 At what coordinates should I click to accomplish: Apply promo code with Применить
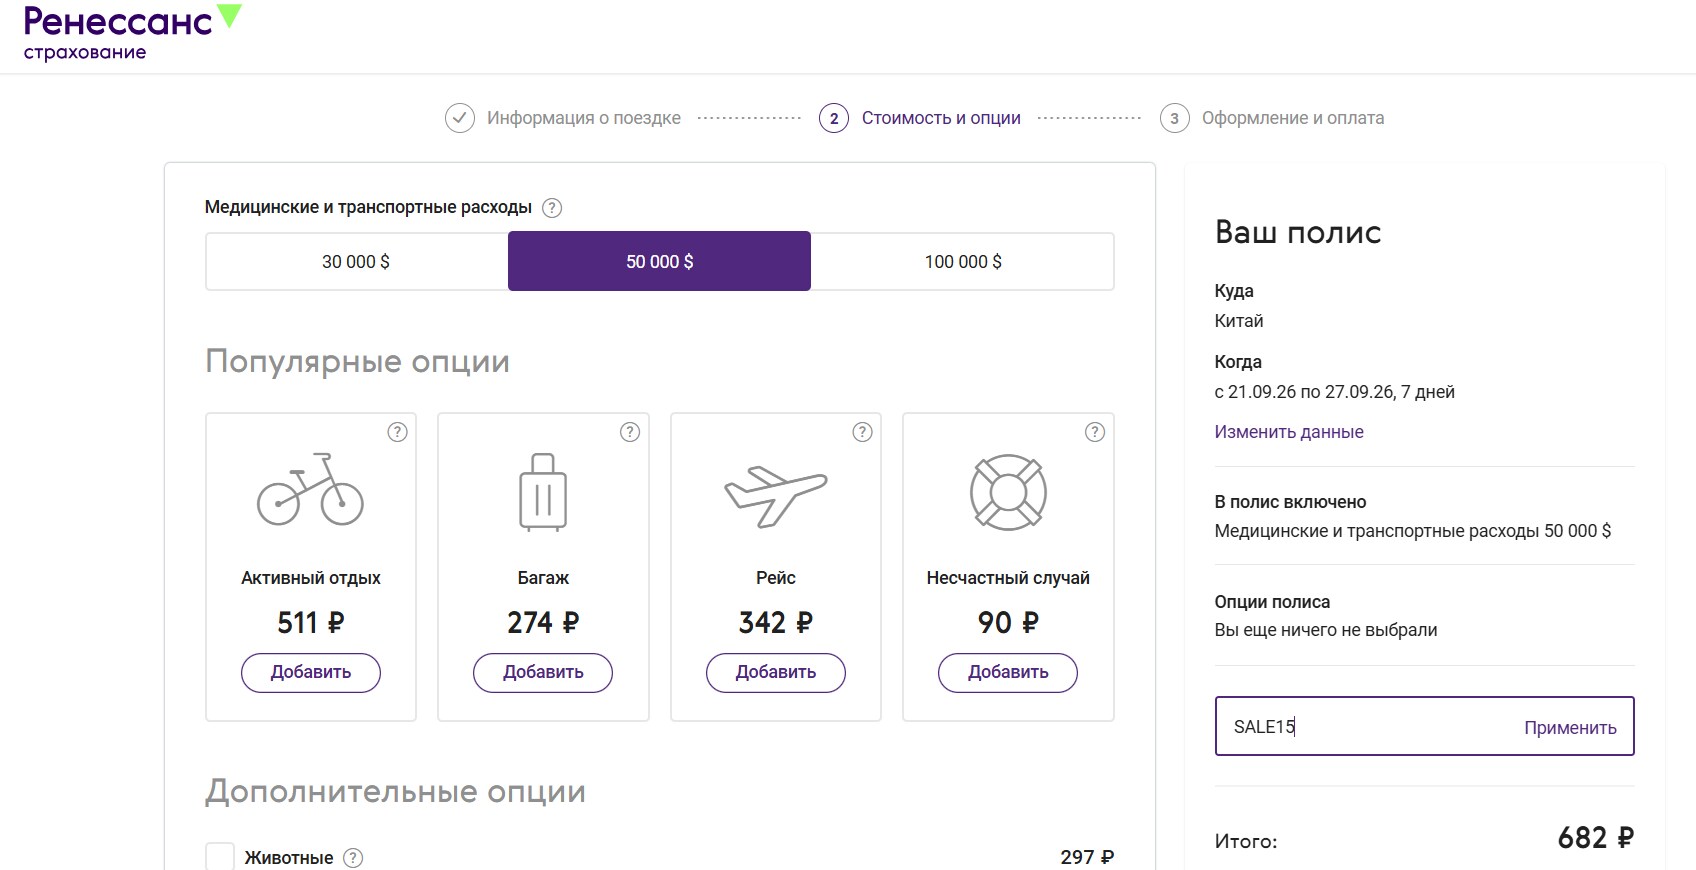point(1570,728)
